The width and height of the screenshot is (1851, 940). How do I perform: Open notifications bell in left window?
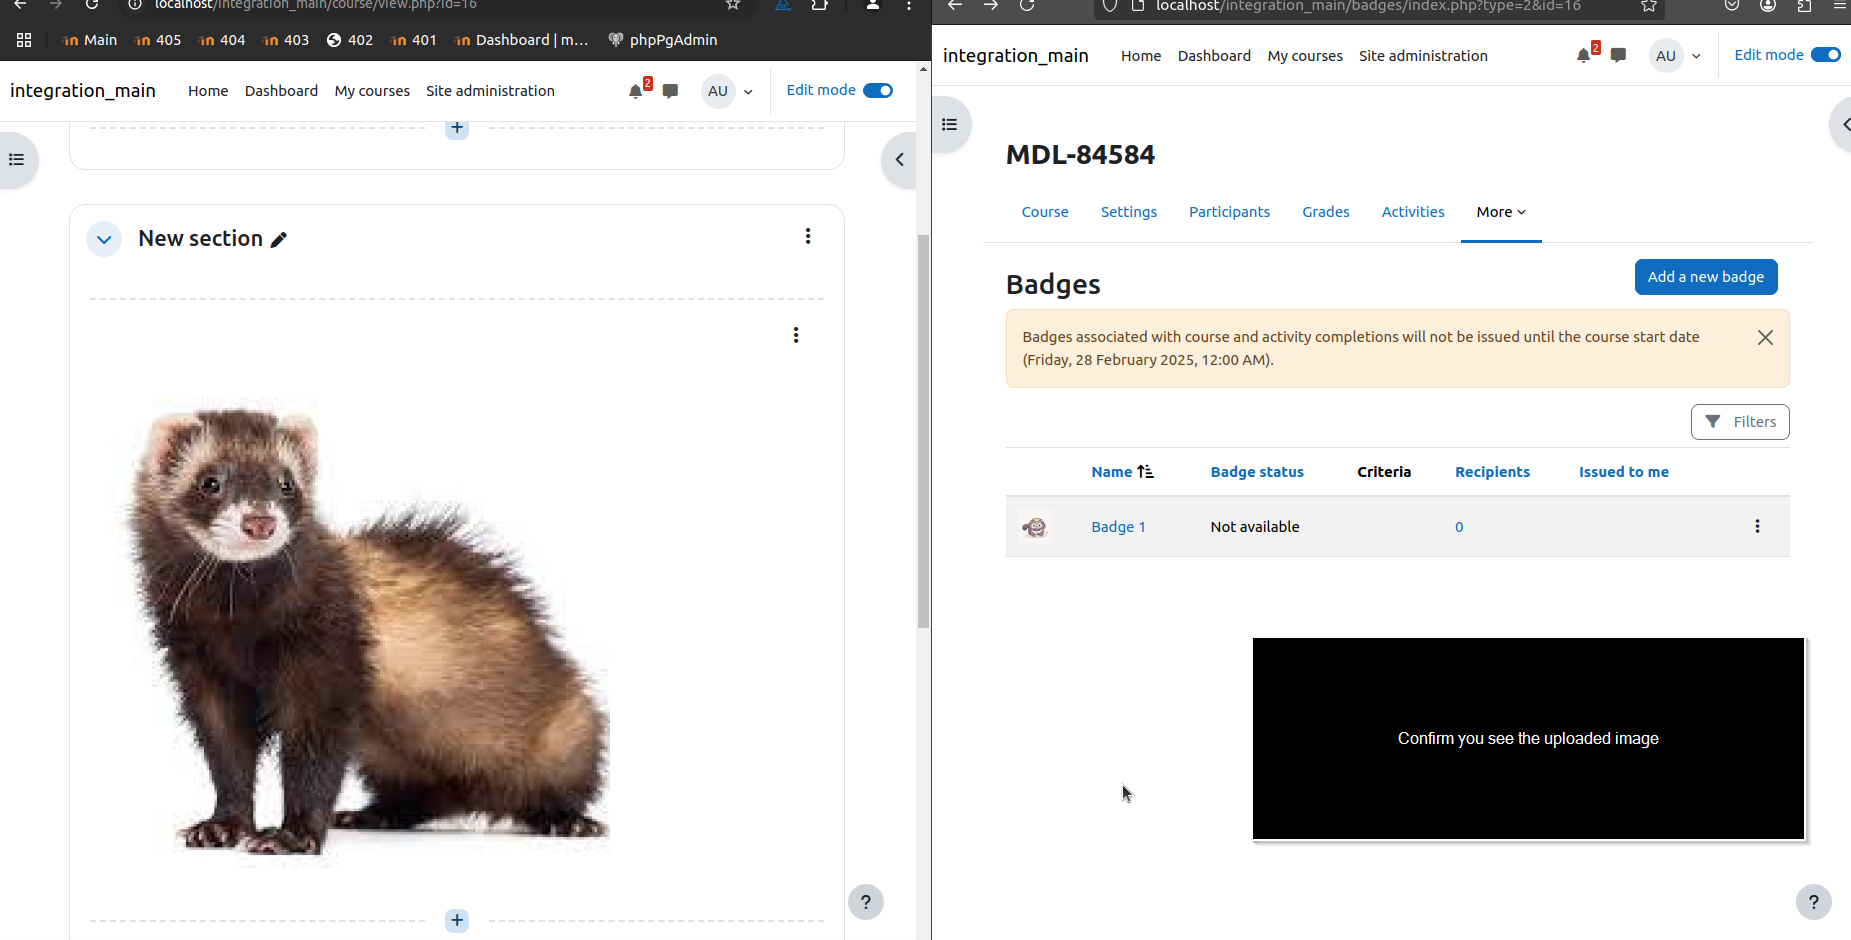tap(636, 91)
